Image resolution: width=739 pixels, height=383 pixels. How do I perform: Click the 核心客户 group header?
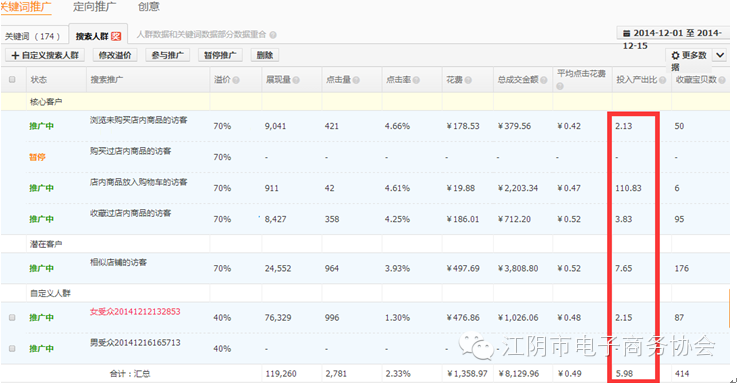46,102
